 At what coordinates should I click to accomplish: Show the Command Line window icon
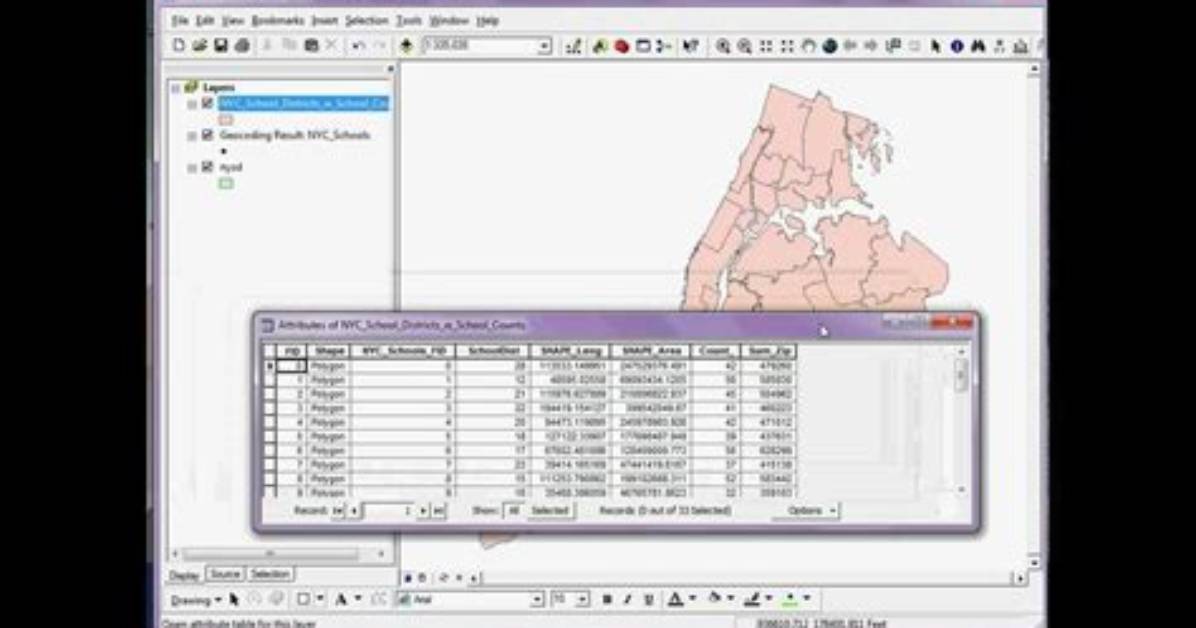click(643, 47)
